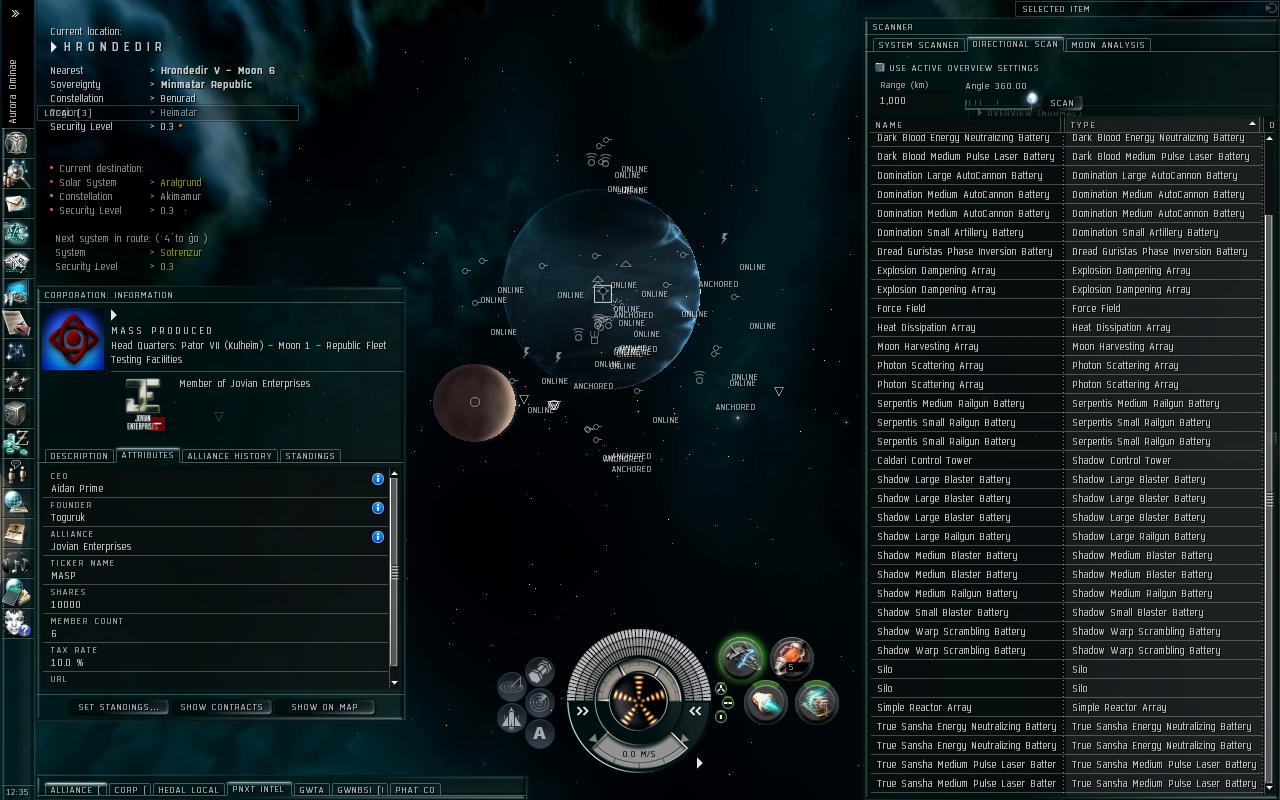Show info for CEO Aidan Prime

click(x=378, y=479)
